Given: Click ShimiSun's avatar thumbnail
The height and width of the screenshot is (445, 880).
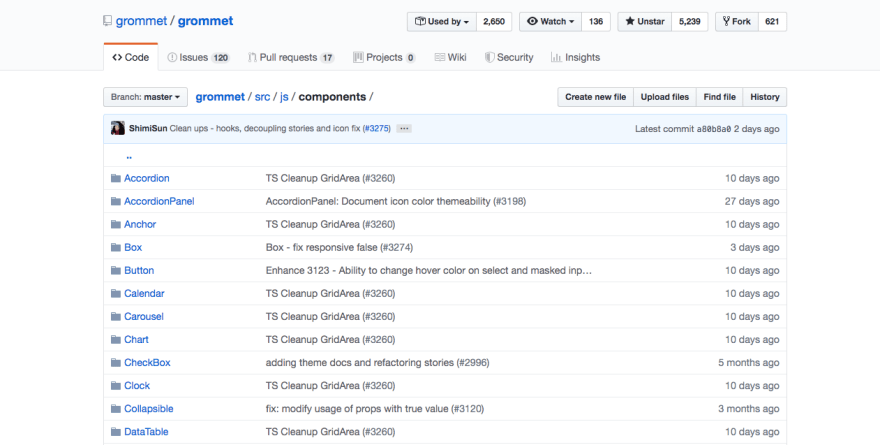Looking at the screenshot, I should click(117, 129).
